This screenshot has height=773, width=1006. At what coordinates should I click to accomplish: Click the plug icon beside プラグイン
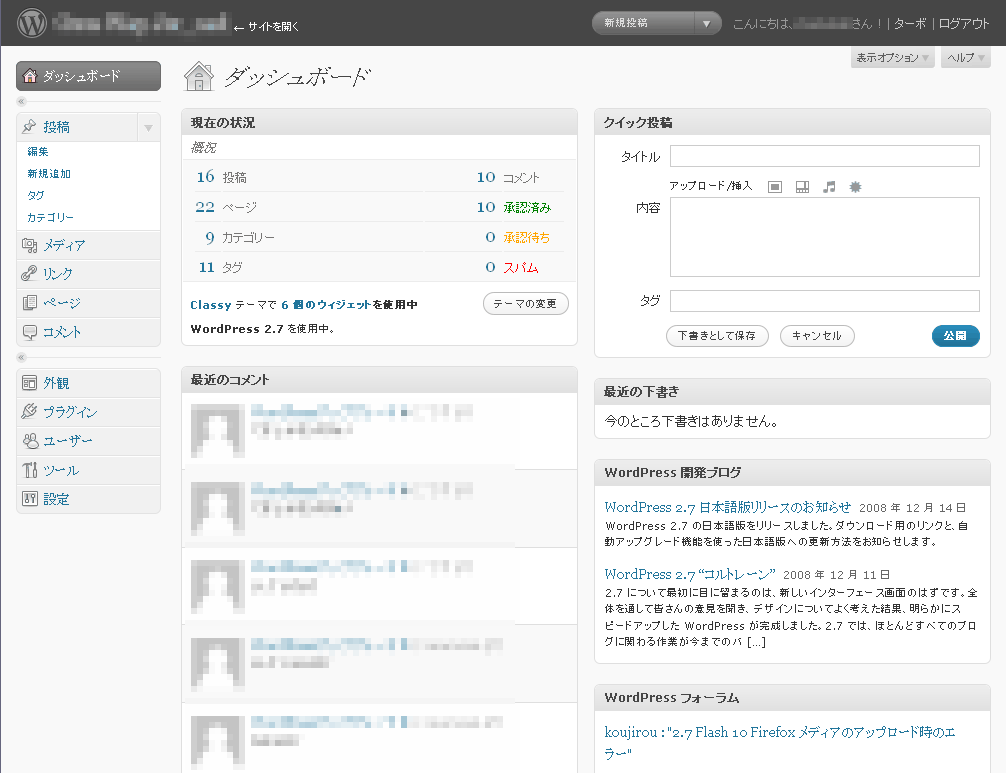tap(30, 411)
